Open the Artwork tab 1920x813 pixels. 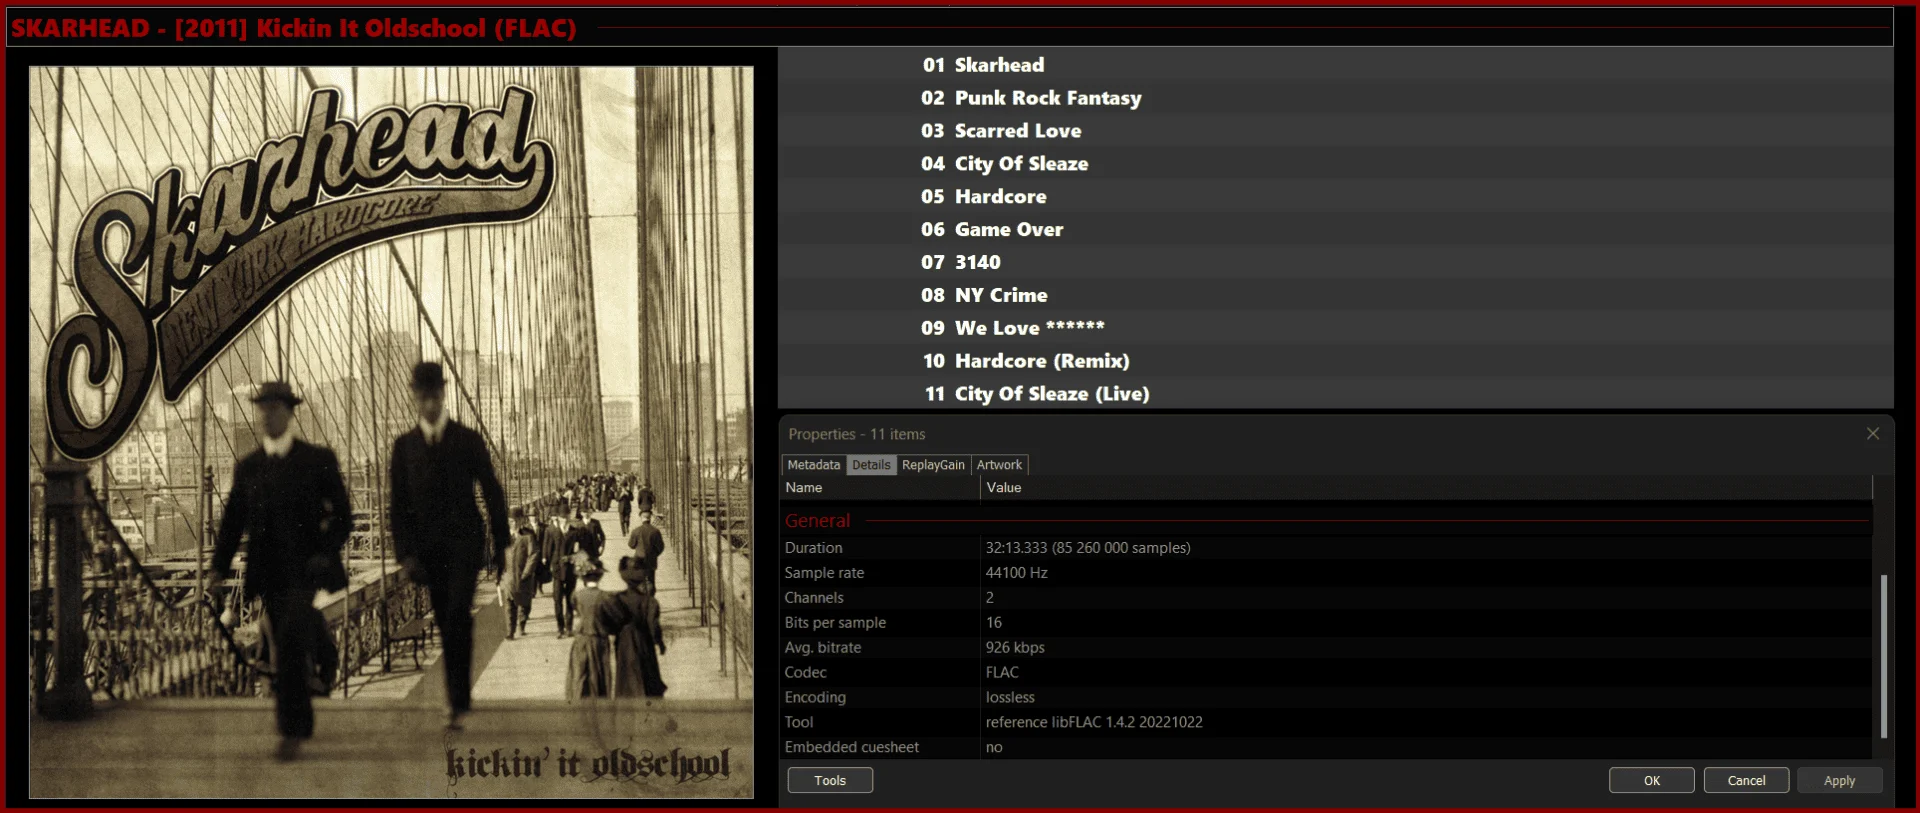point(999,465)
